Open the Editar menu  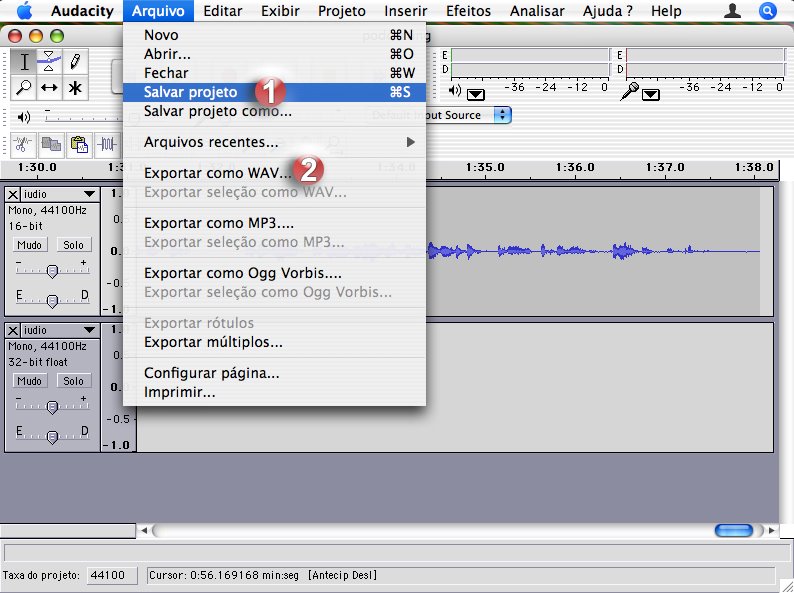223,11
